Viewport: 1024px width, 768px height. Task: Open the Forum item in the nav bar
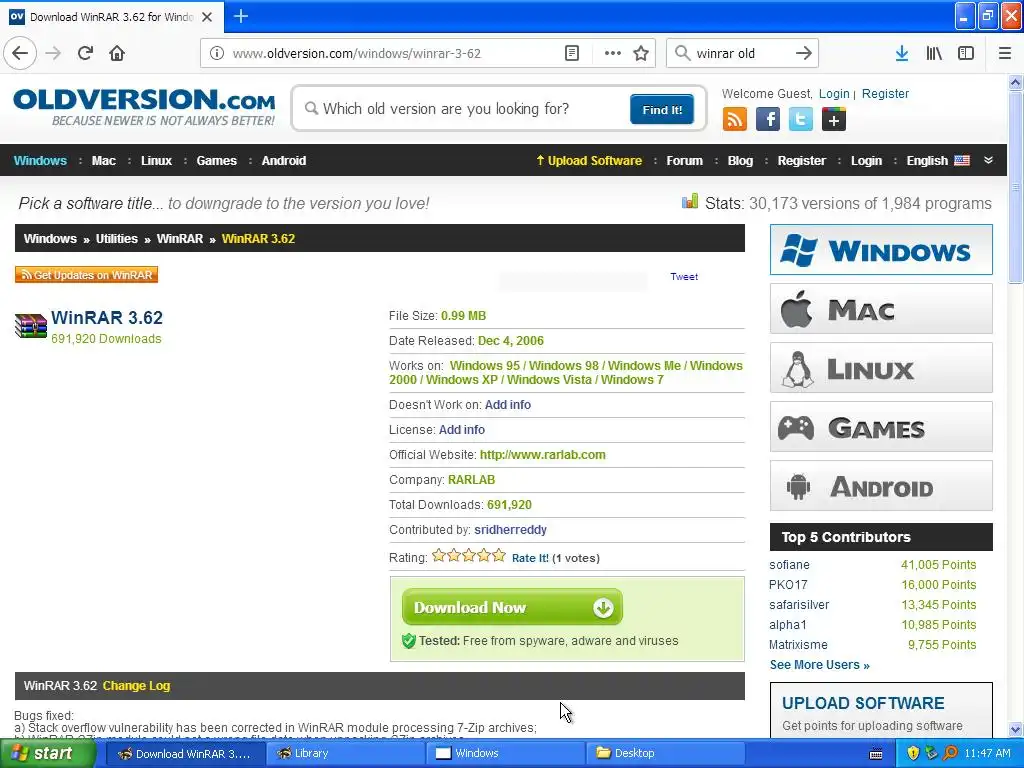click(x=684, y=161)
